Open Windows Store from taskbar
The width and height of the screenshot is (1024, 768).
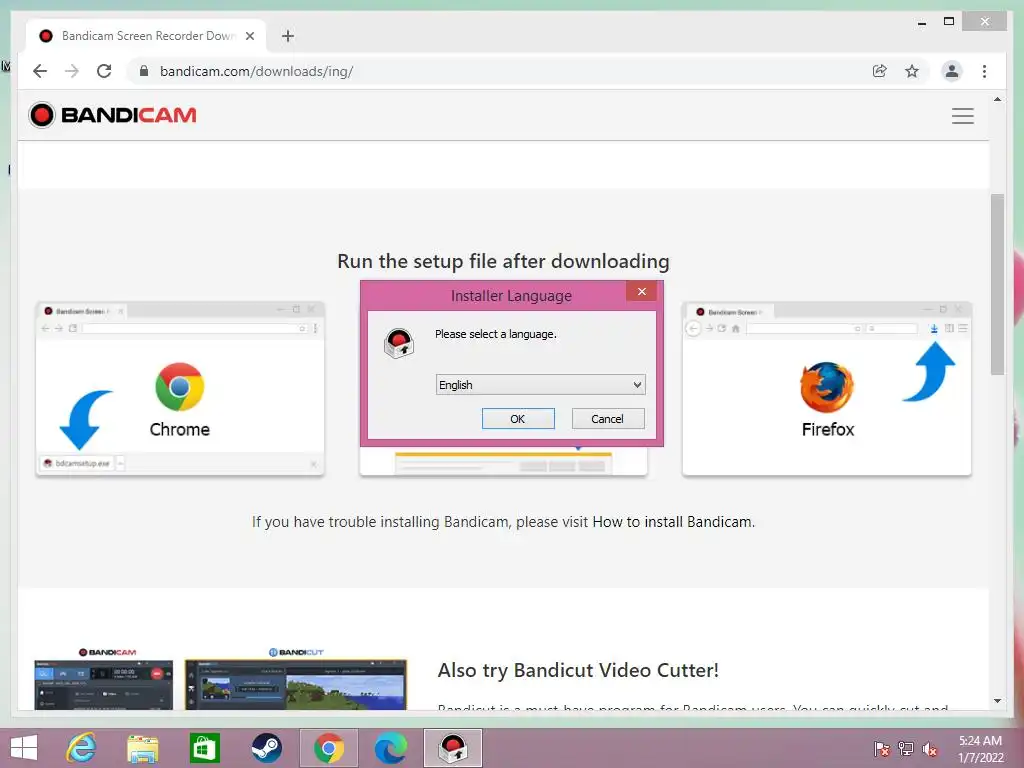(204, 748)
